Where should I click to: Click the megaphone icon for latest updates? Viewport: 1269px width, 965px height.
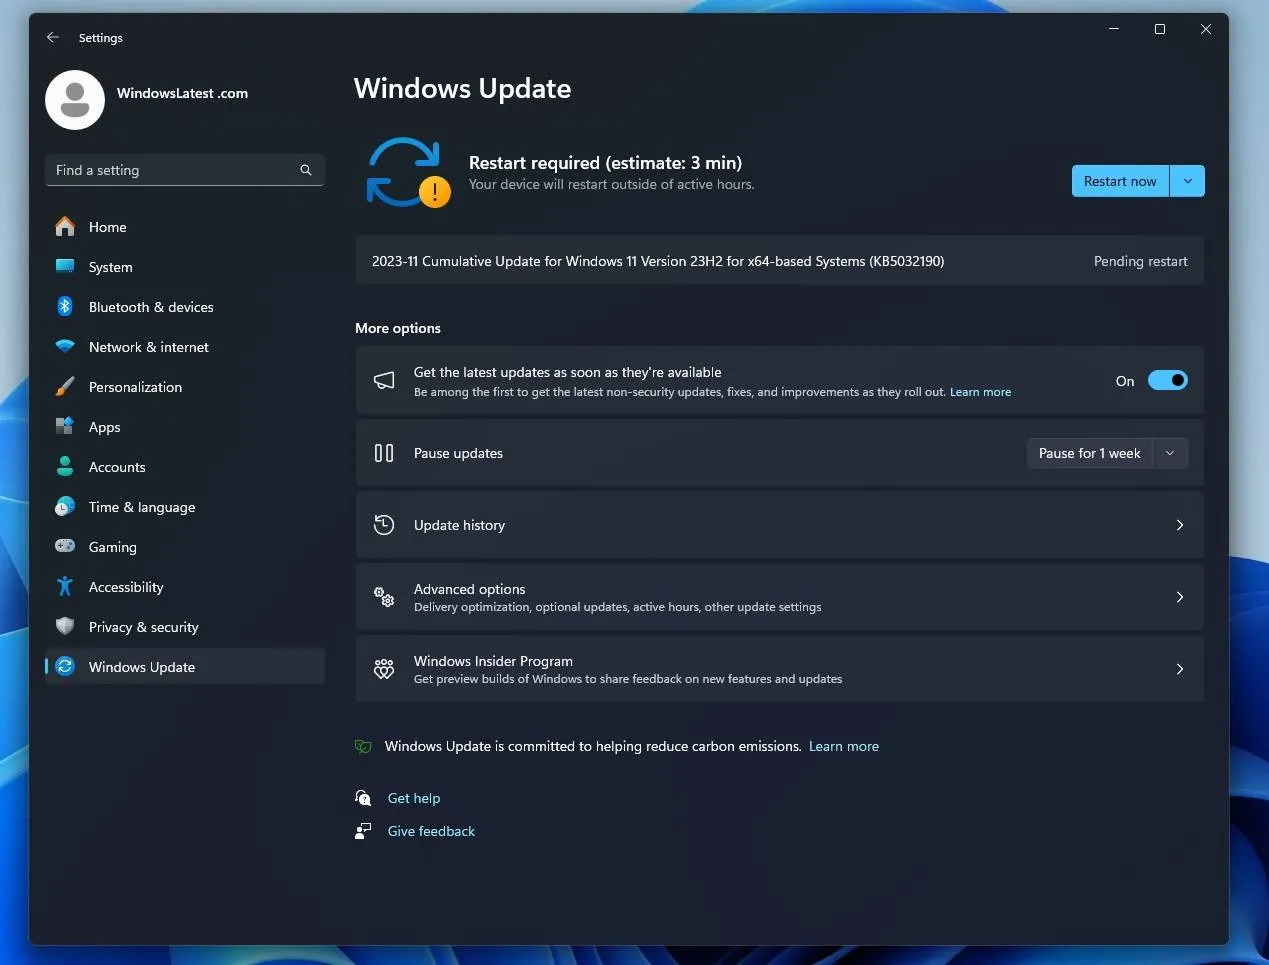384,380
